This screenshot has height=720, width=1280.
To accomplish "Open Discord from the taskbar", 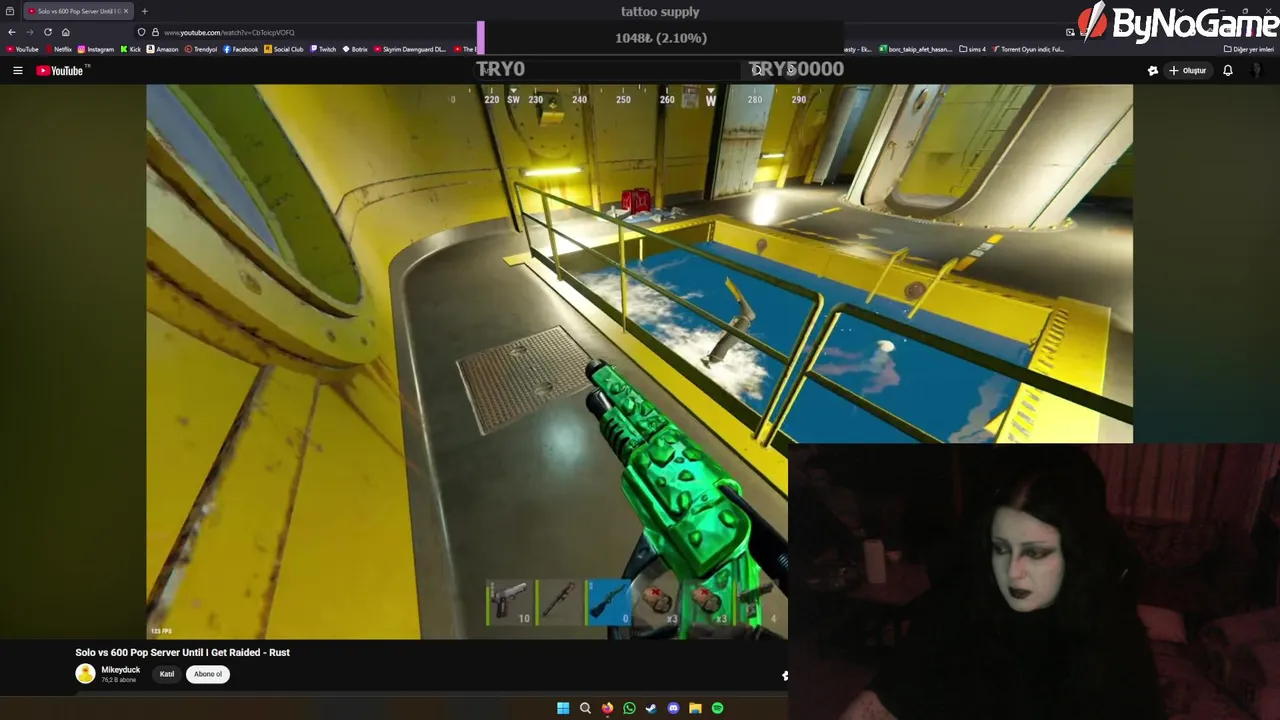I will click(673, 708).
